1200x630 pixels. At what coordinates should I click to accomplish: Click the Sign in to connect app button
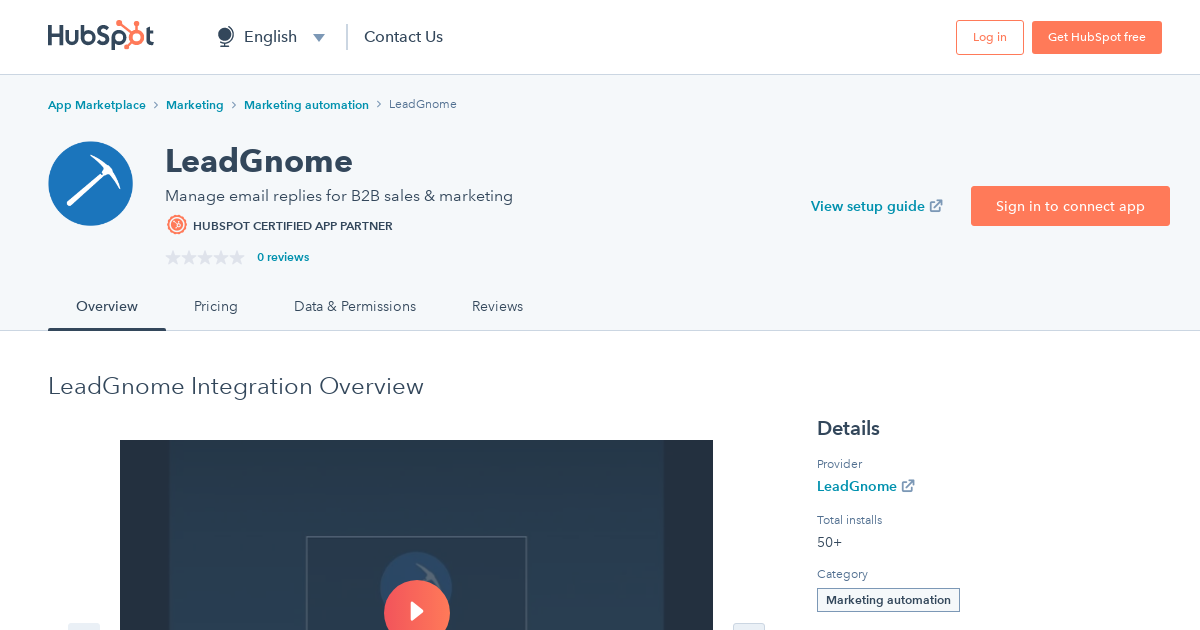click(x=1070, y=206)
